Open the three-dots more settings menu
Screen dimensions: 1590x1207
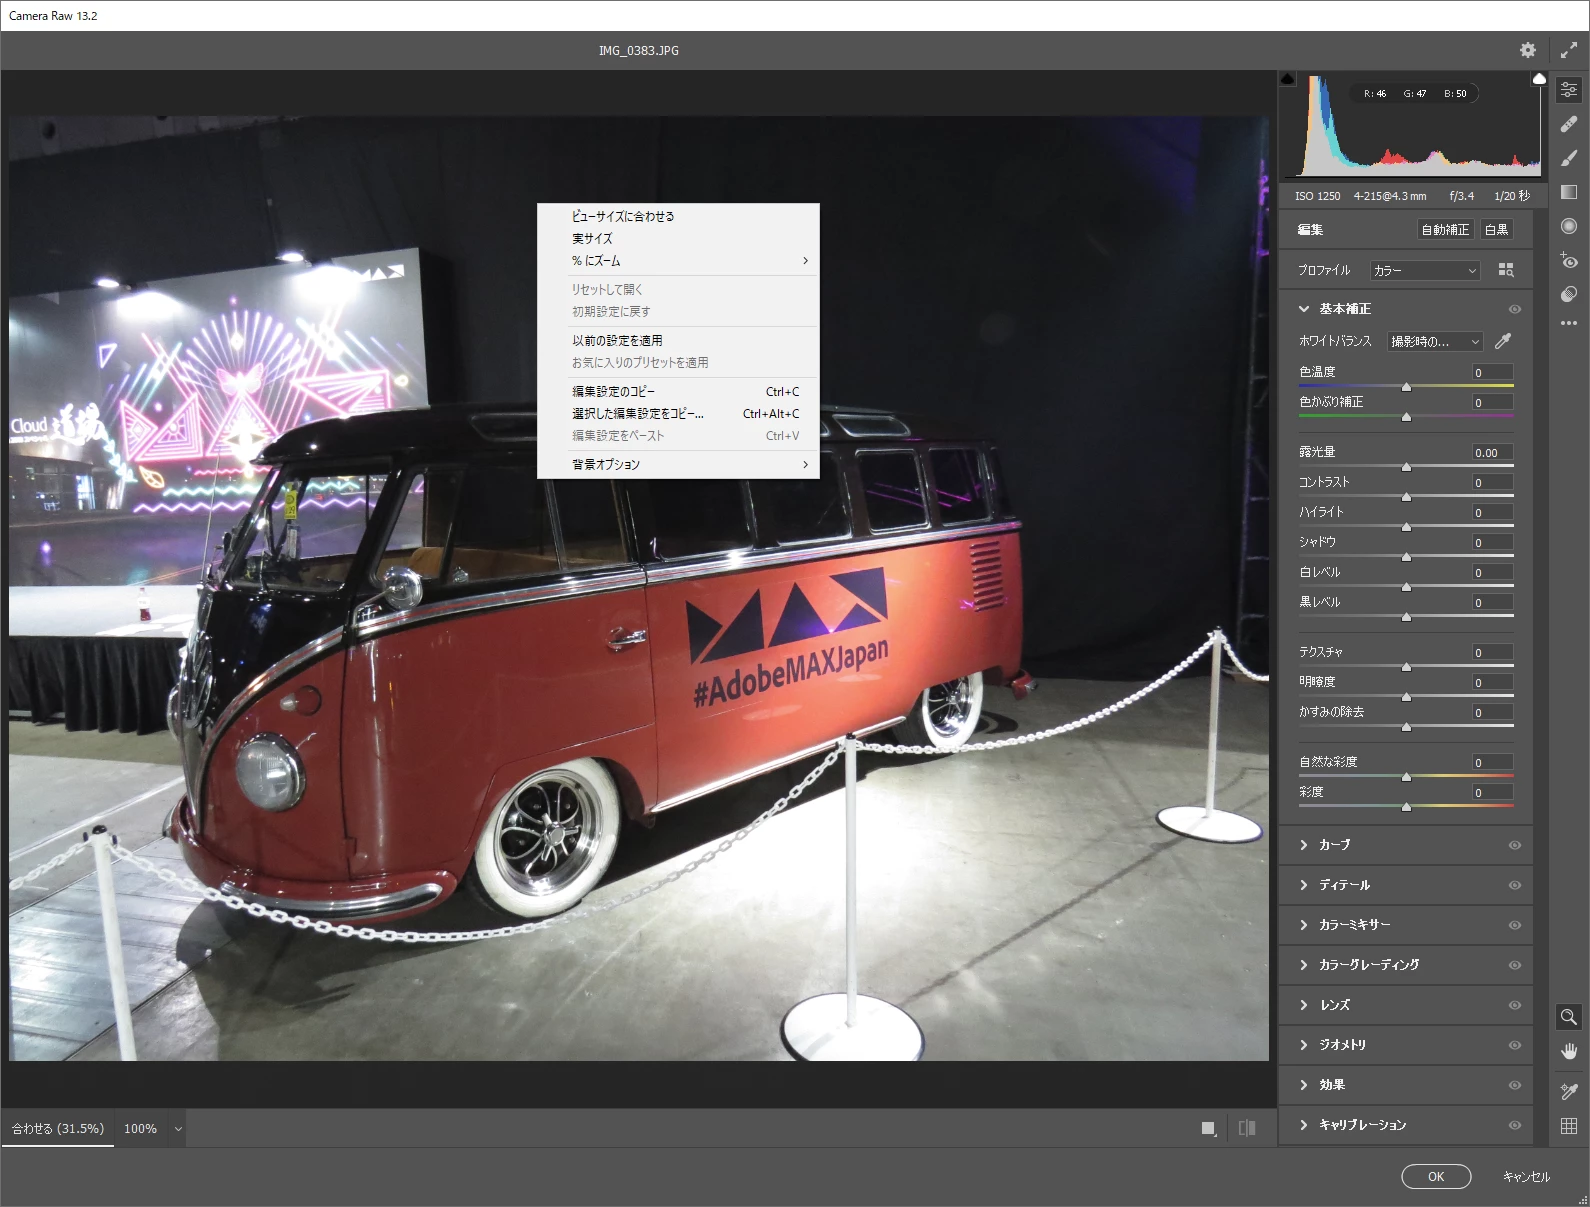1568,323
